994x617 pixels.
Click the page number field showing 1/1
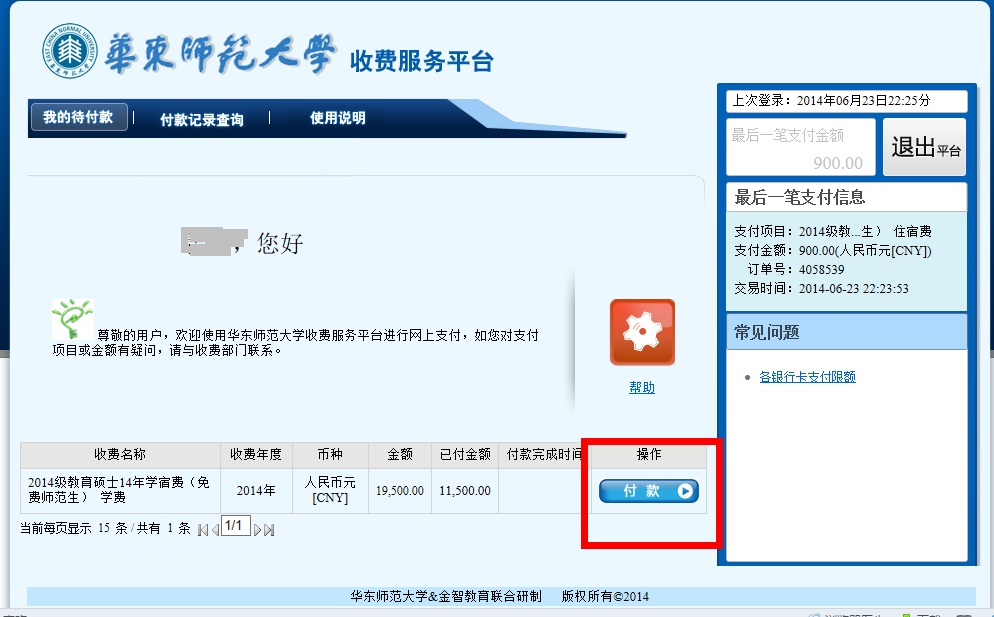(235, 526)
